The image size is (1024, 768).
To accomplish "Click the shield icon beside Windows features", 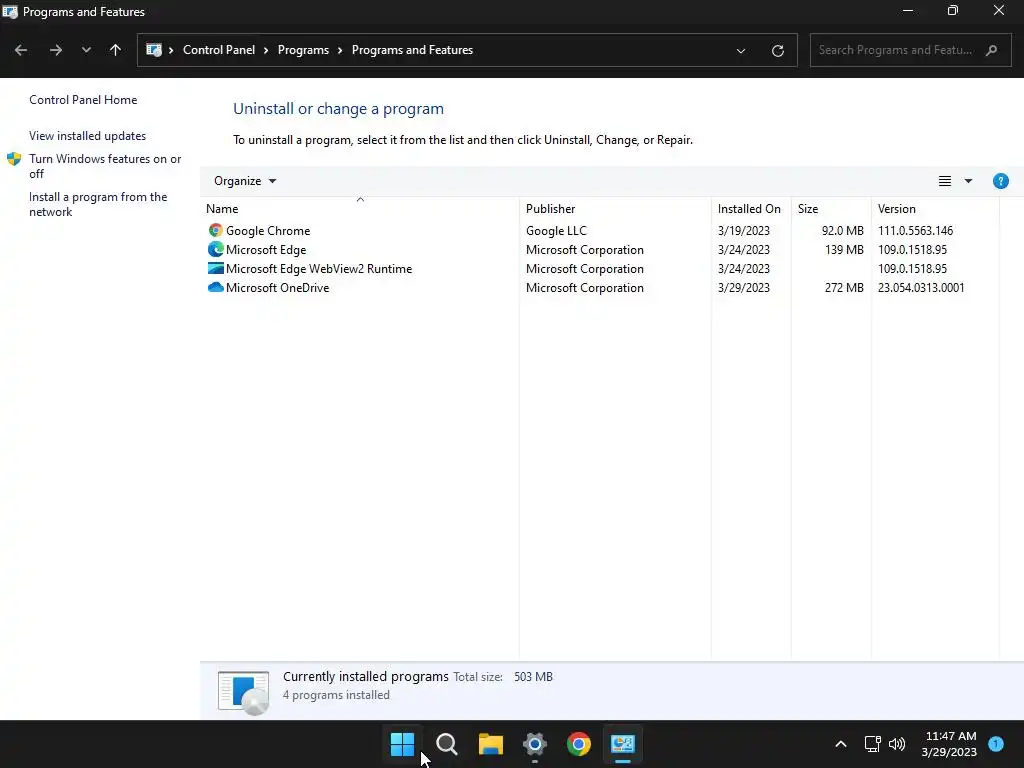I will point(14,159).
